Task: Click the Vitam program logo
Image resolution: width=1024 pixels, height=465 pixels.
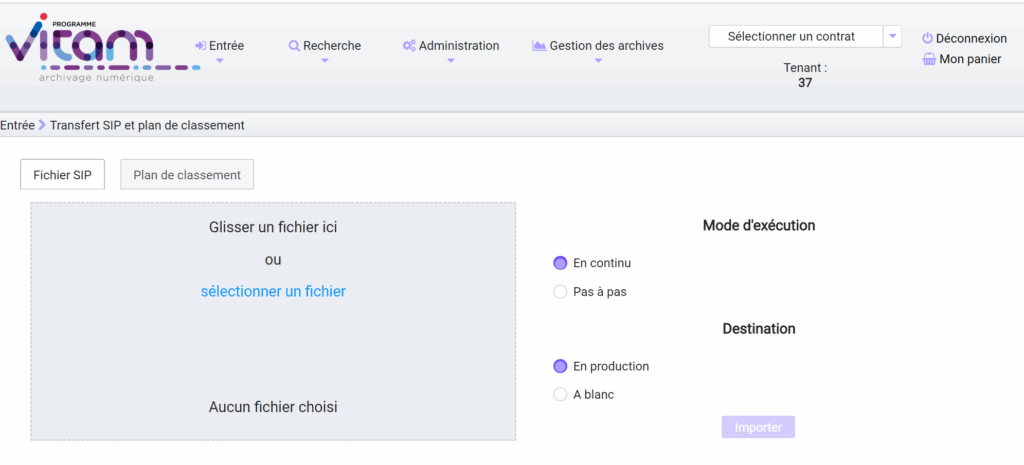Action: pyautogui.click(x=80, y=47)
